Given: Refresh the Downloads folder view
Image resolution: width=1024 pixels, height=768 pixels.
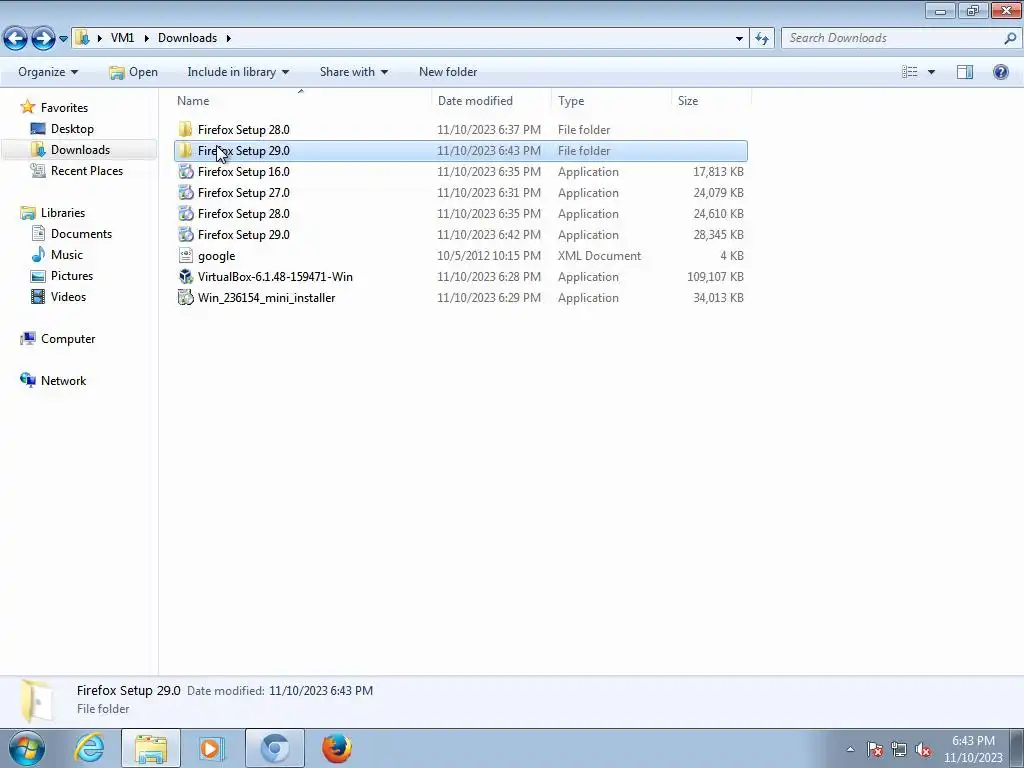Looking at the screenshot, I should [x=762, y=39].
